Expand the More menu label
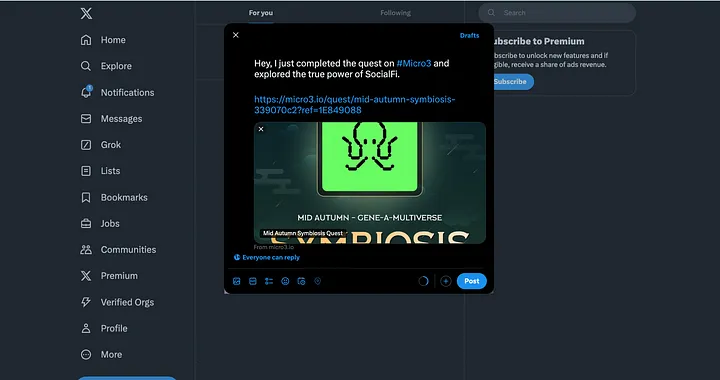 (112, 354)
